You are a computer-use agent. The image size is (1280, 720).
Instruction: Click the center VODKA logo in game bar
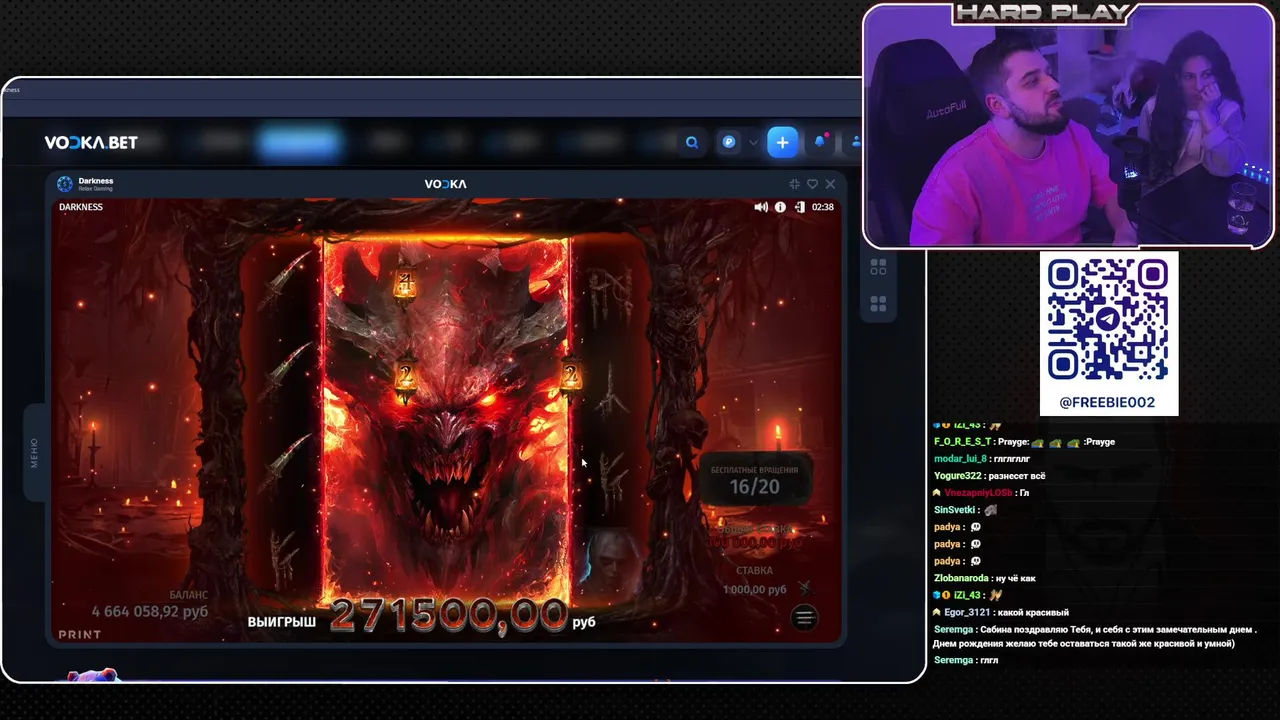(x=446, y=184)
